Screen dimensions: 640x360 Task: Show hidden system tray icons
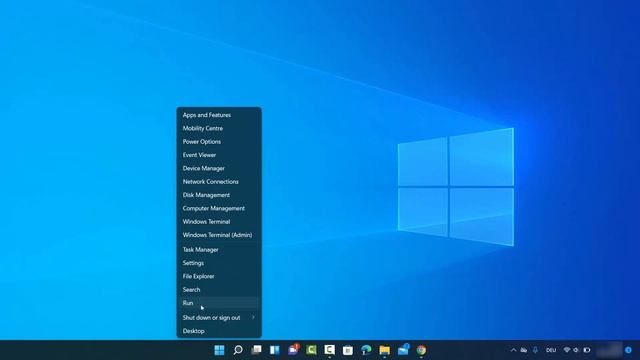pos(513,350)
